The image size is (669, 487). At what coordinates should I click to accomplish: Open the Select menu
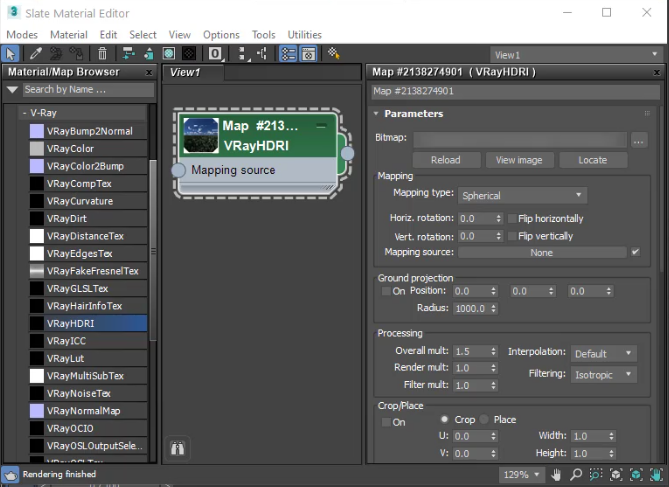click(x=143, y=35)
